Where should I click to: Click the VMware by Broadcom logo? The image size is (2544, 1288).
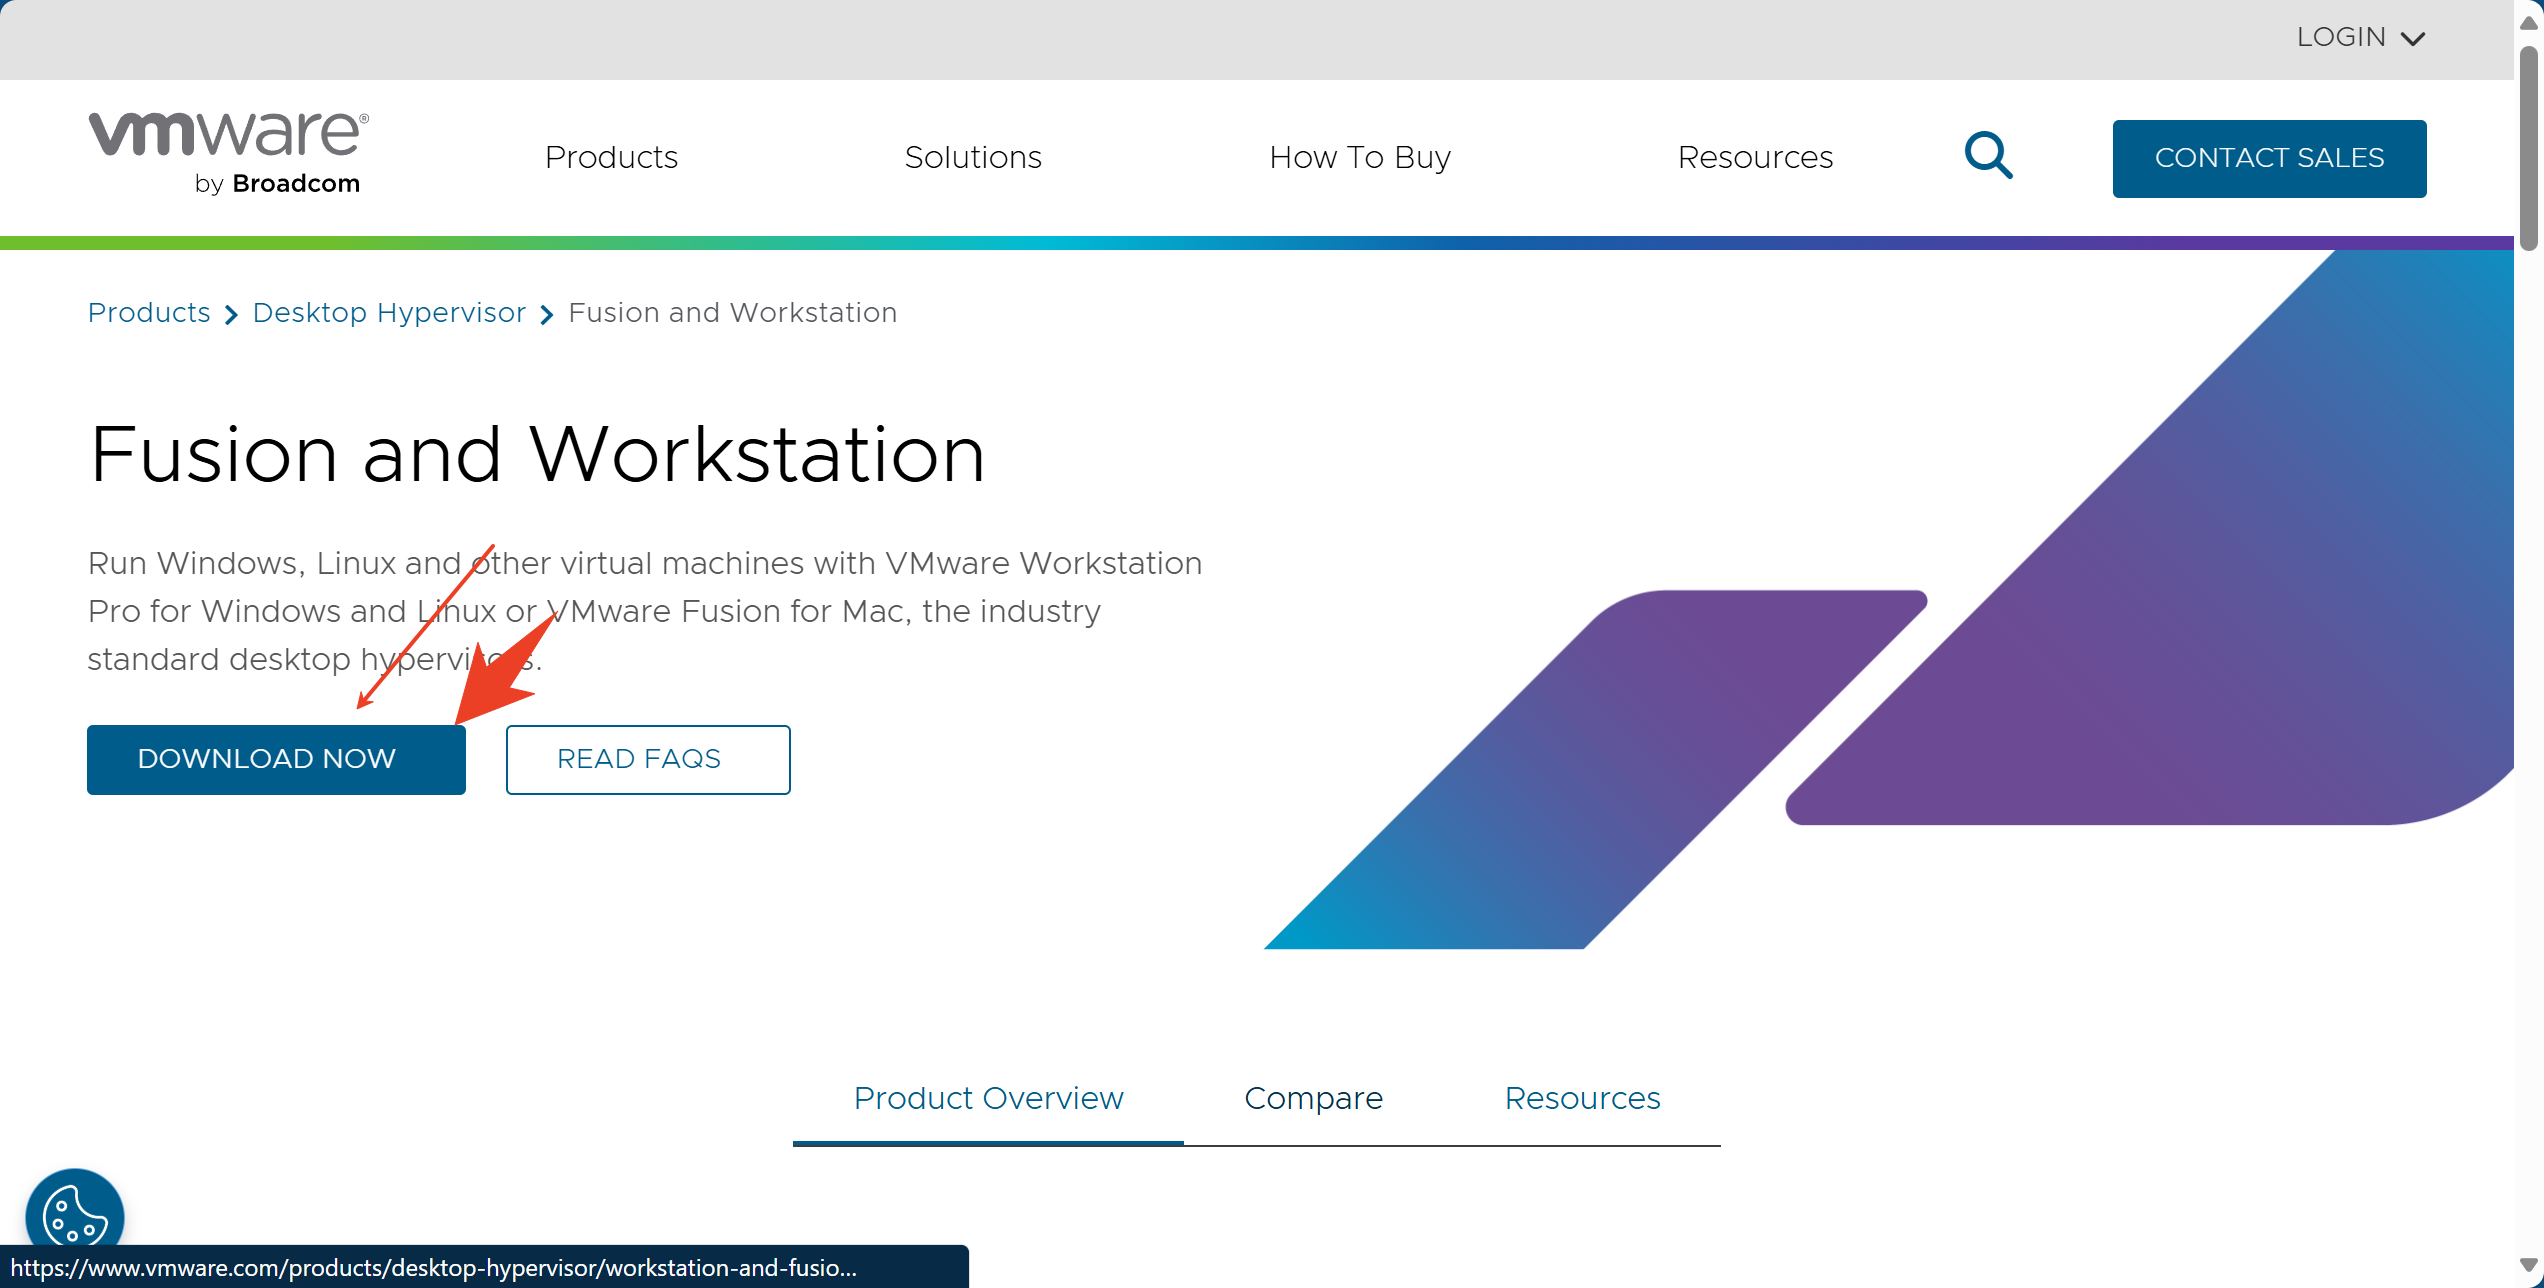(229, 154)
